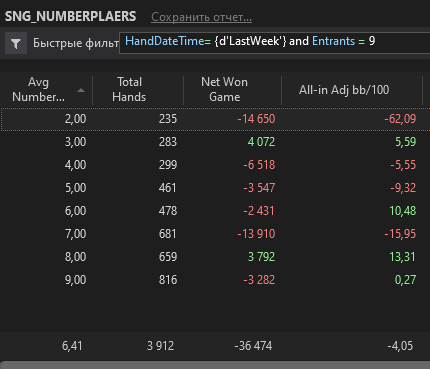The image size is (430, 369).
Task: Click Net Won value -13 910
Action: [256, 234]
